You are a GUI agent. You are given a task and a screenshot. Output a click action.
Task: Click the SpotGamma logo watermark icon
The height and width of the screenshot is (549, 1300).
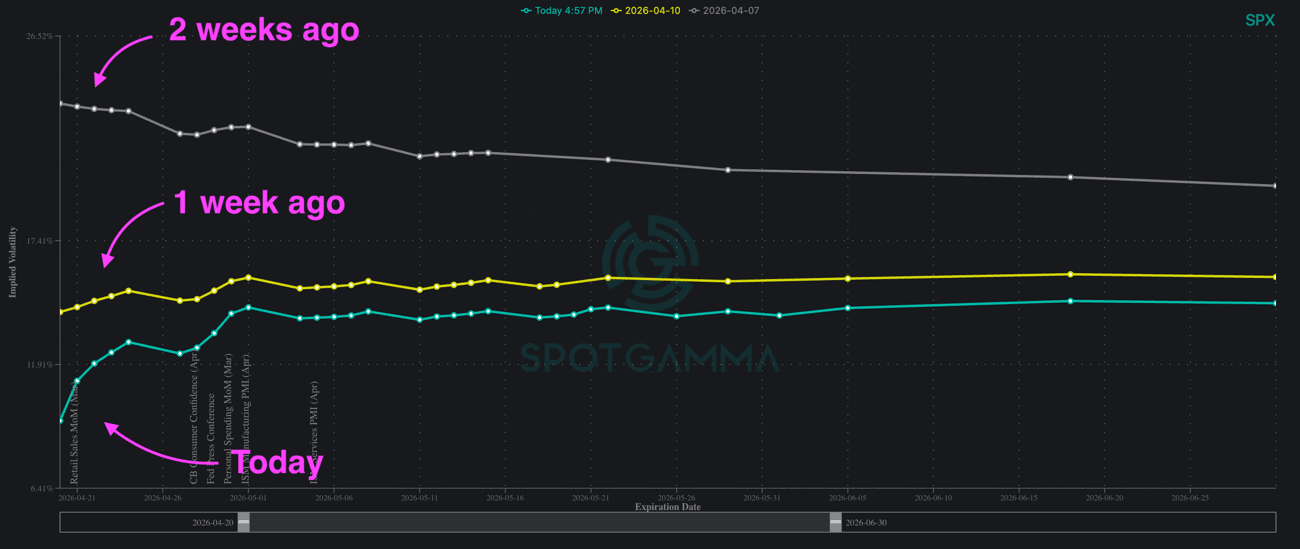[650, 262]
